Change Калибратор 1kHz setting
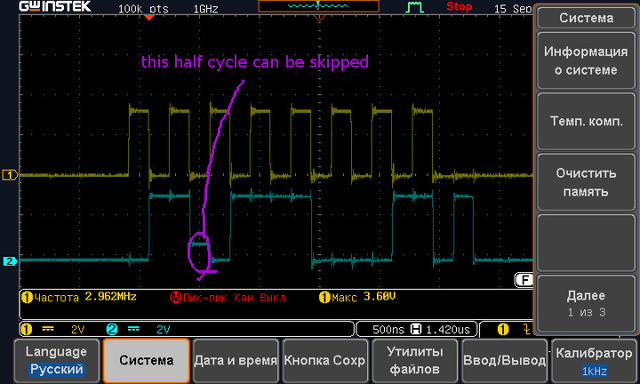The width and height of the screenshot is (640, 384). click(x=594, y=361)
